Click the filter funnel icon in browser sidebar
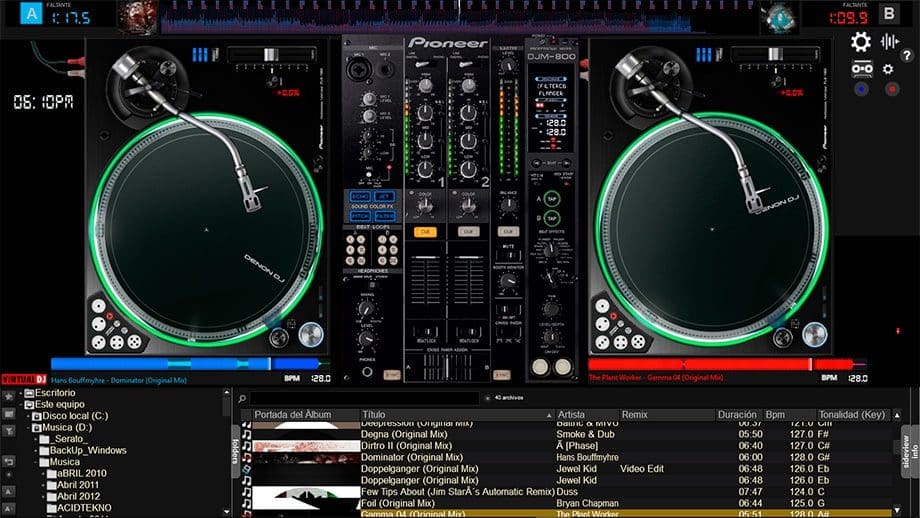Viewport: 920px width, 518px height. [x=9, y=431]
